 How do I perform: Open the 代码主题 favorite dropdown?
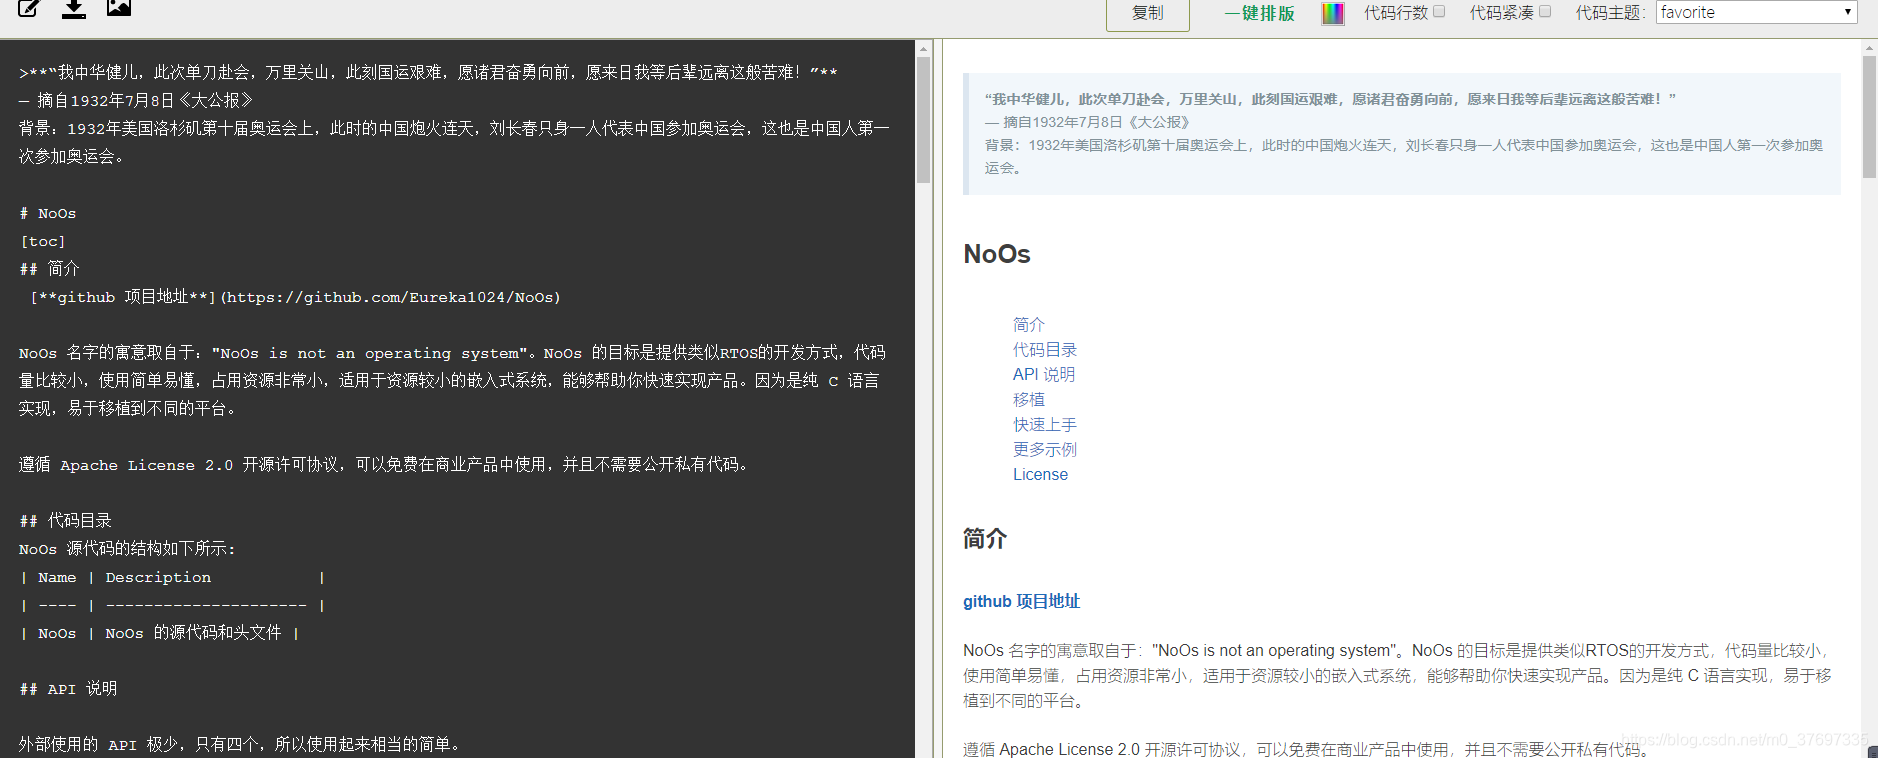tap(1756, 12)
